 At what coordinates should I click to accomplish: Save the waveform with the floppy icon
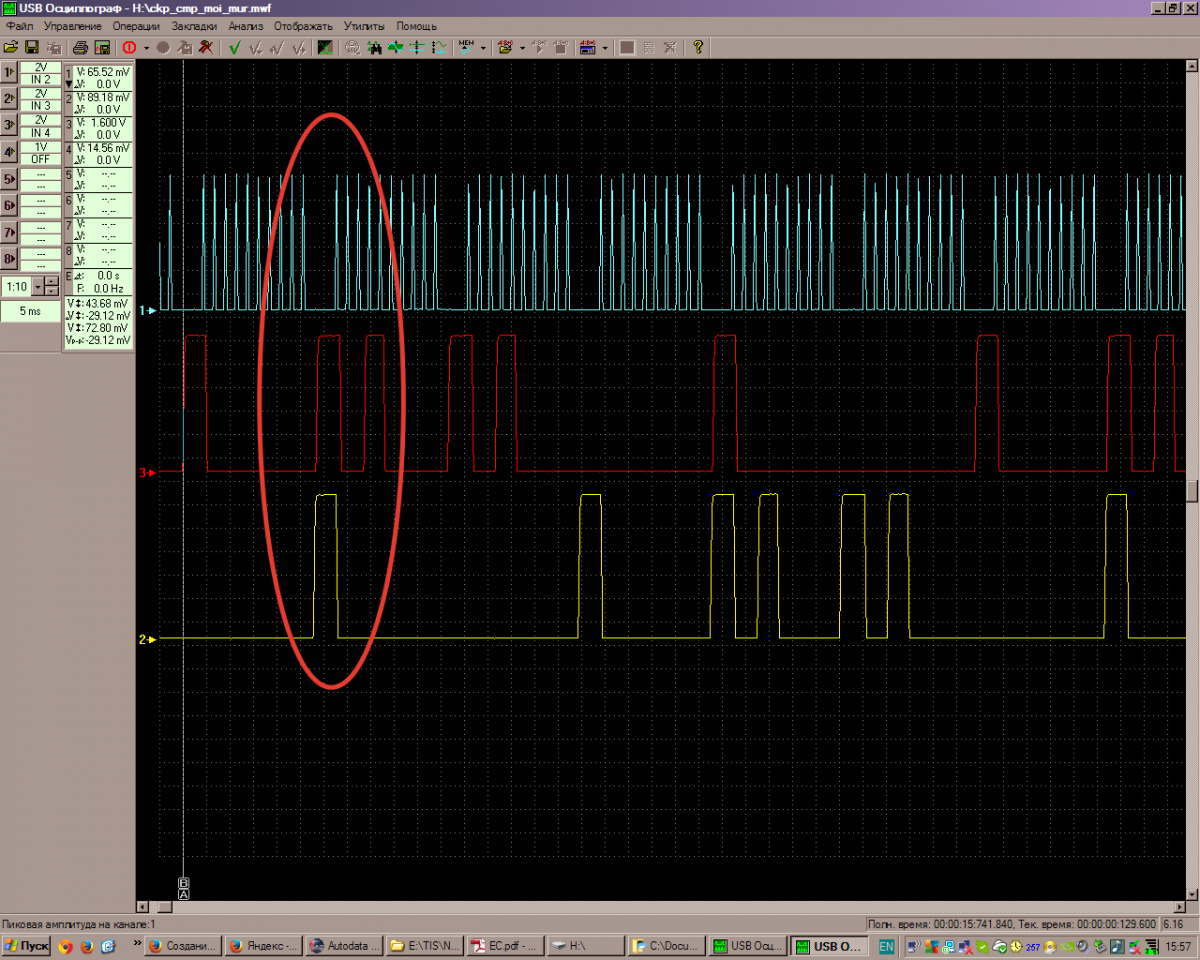(32, 47)
